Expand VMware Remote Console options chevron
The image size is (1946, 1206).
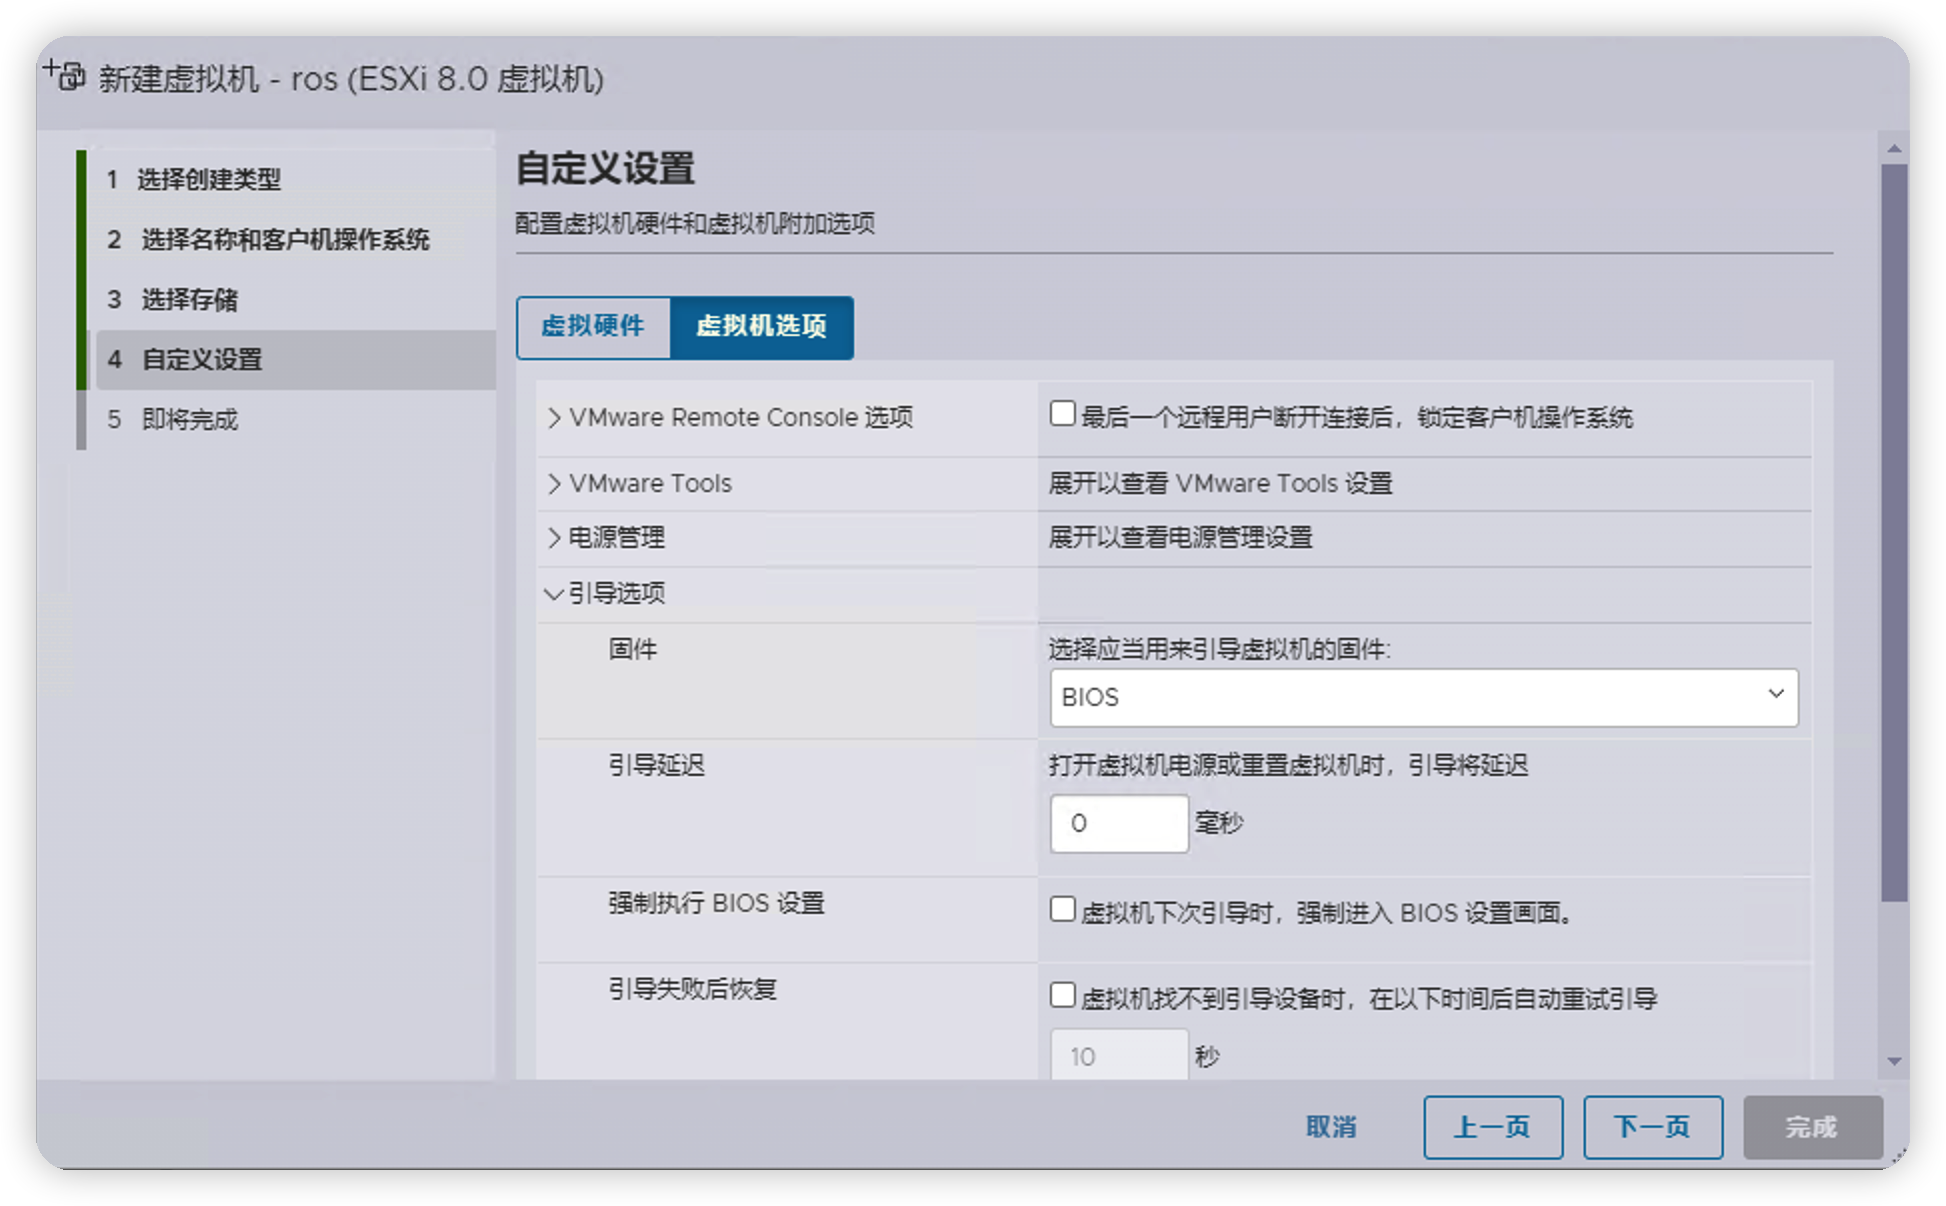point(554,418)
